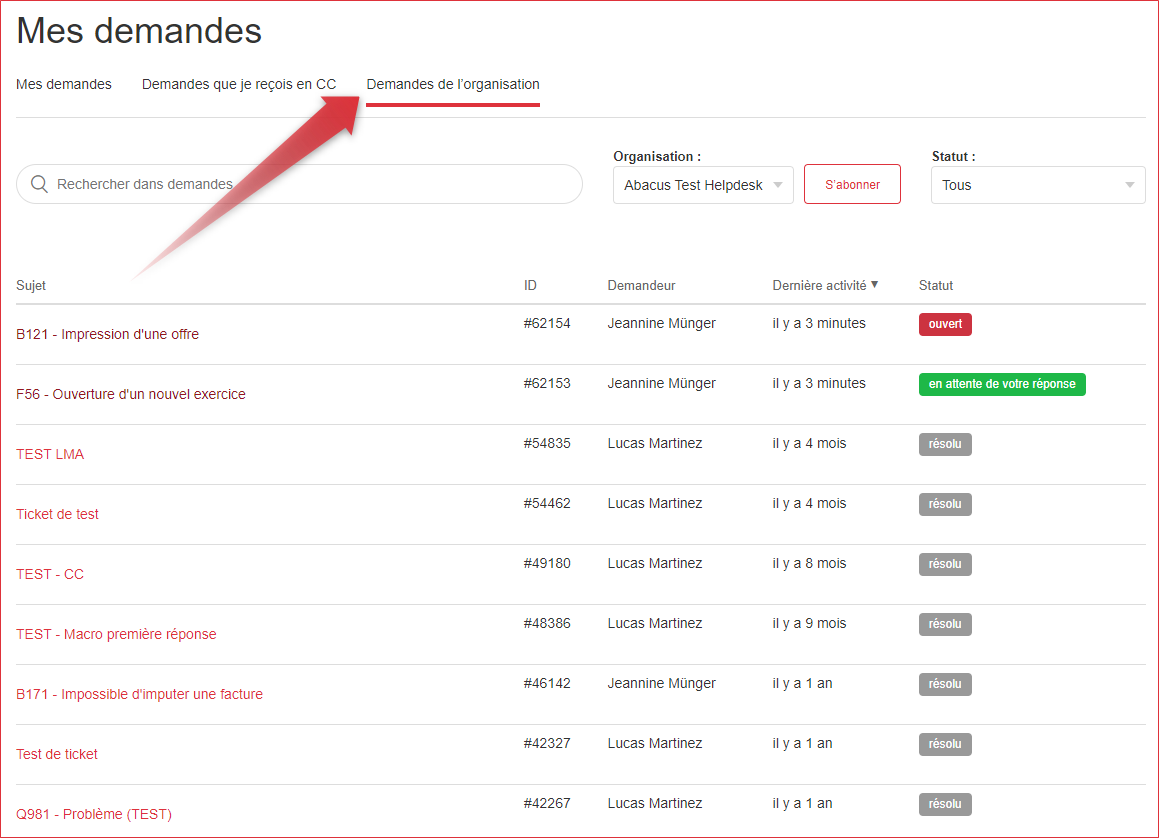Click the search magnifier icon
1159x838 pixels.
tap(40, 184)
